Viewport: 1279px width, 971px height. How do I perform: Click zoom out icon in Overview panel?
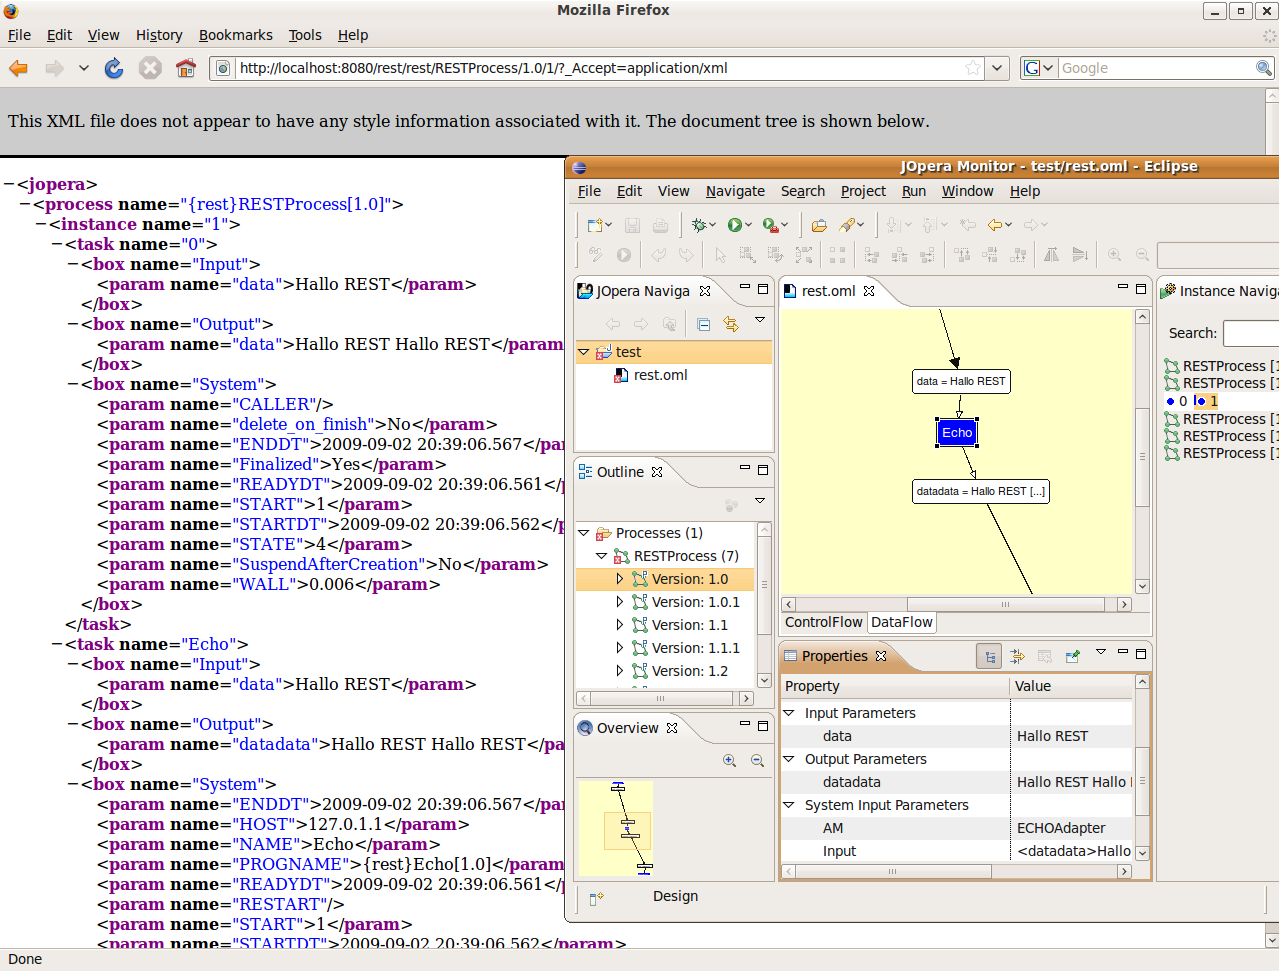tap(758, 761)
